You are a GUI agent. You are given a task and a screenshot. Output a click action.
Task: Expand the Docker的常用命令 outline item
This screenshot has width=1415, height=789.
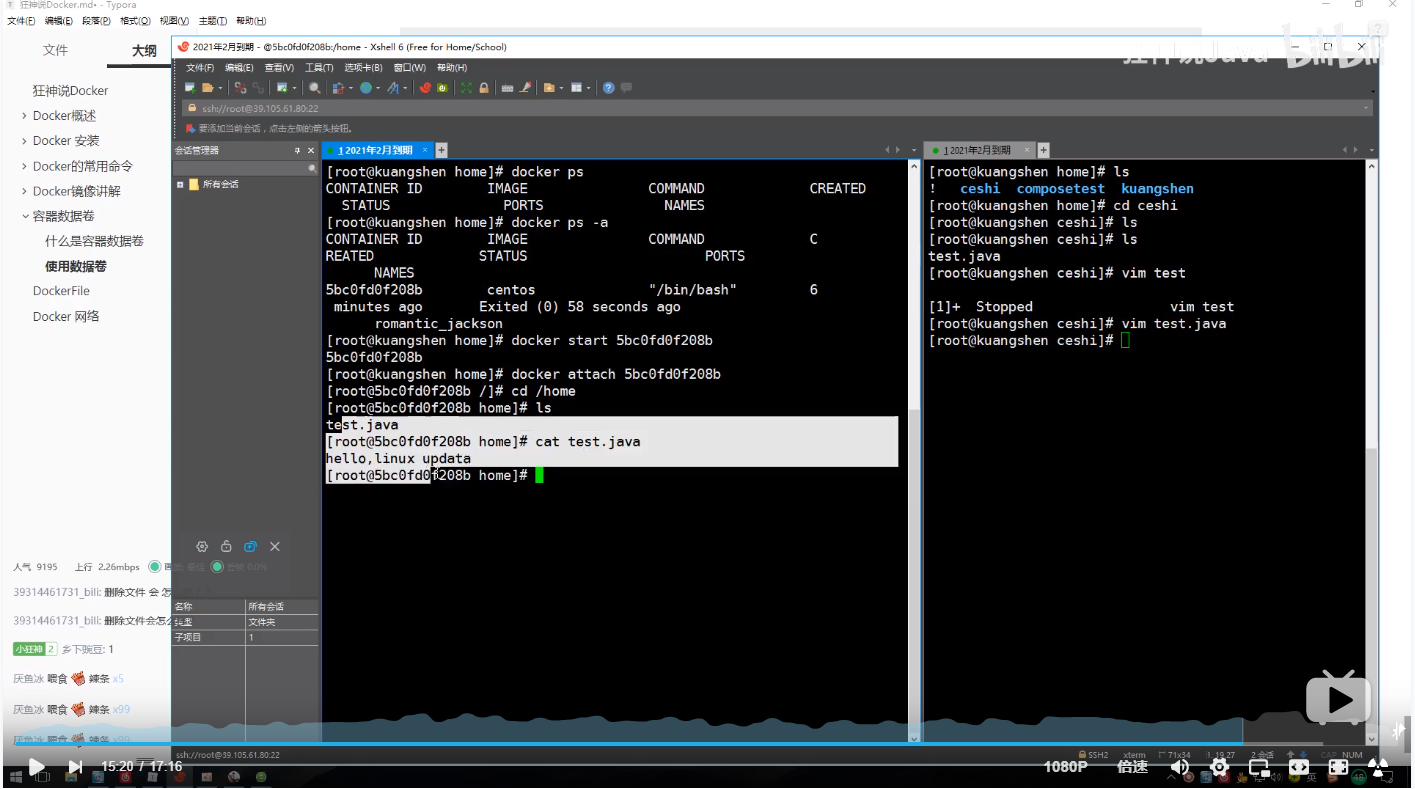24,166
